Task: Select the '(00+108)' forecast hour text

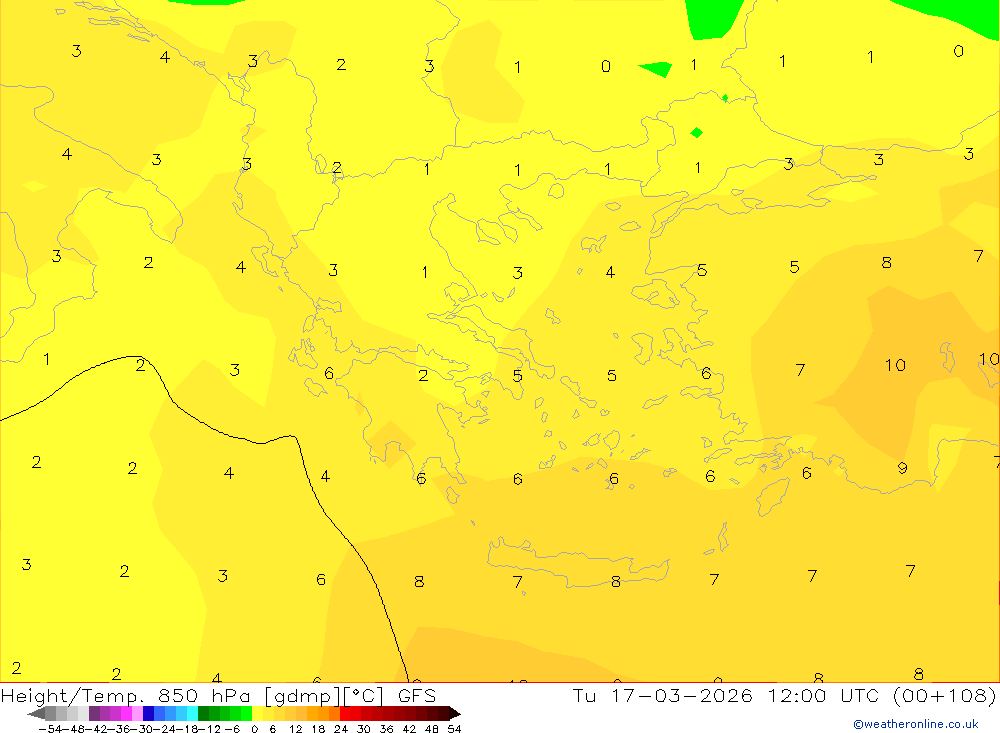Action: click(x=944, y=696)
